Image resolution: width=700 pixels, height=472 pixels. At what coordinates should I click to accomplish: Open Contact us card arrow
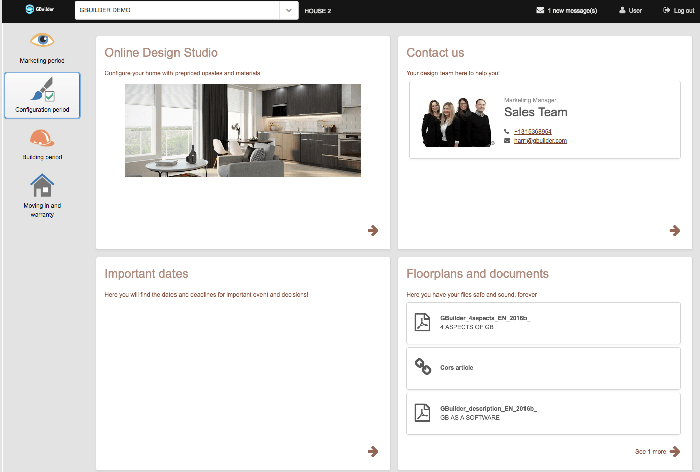[675, 230]
